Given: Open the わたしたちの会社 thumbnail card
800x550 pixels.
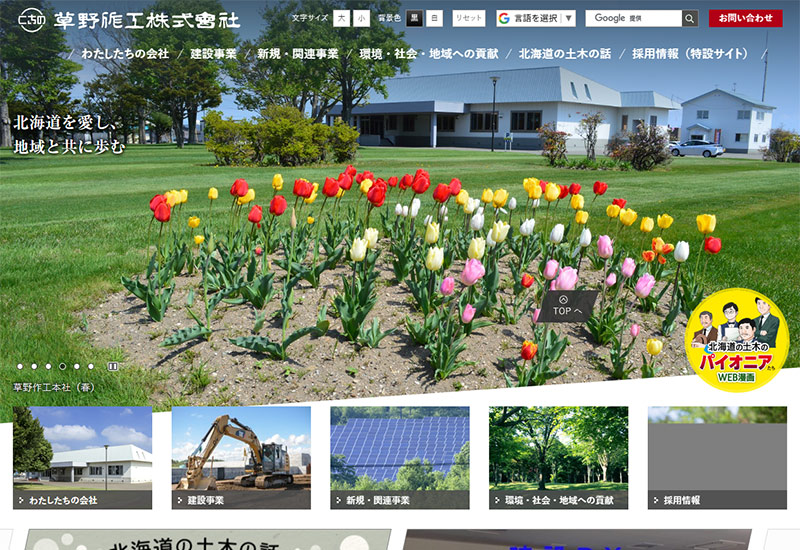Looking at the screenshot, I should (83, 458).
